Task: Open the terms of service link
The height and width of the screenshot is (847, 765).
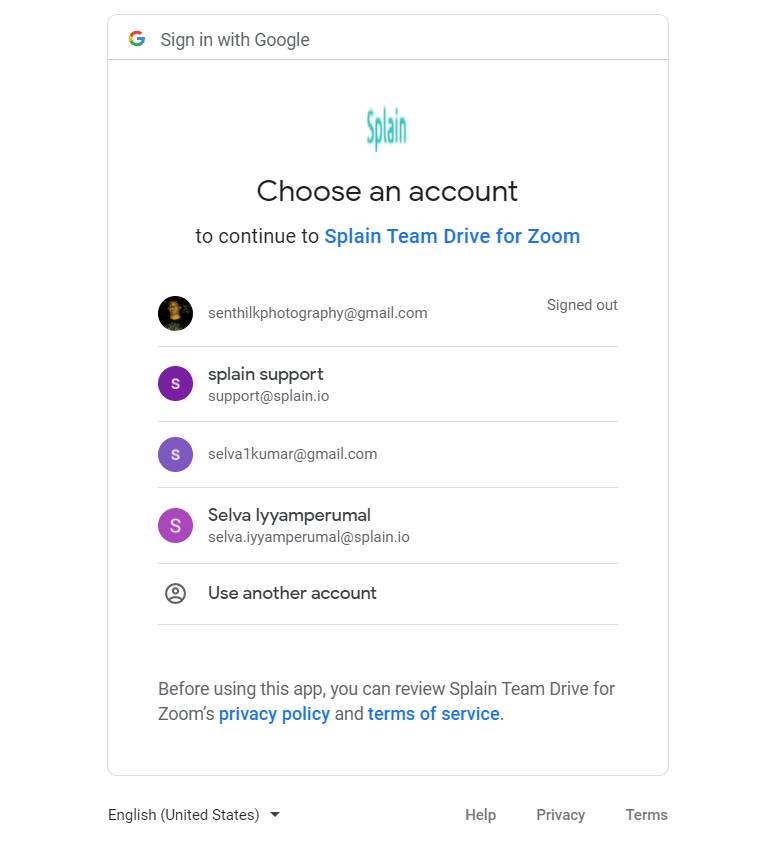Action: [x=433, y=714]
